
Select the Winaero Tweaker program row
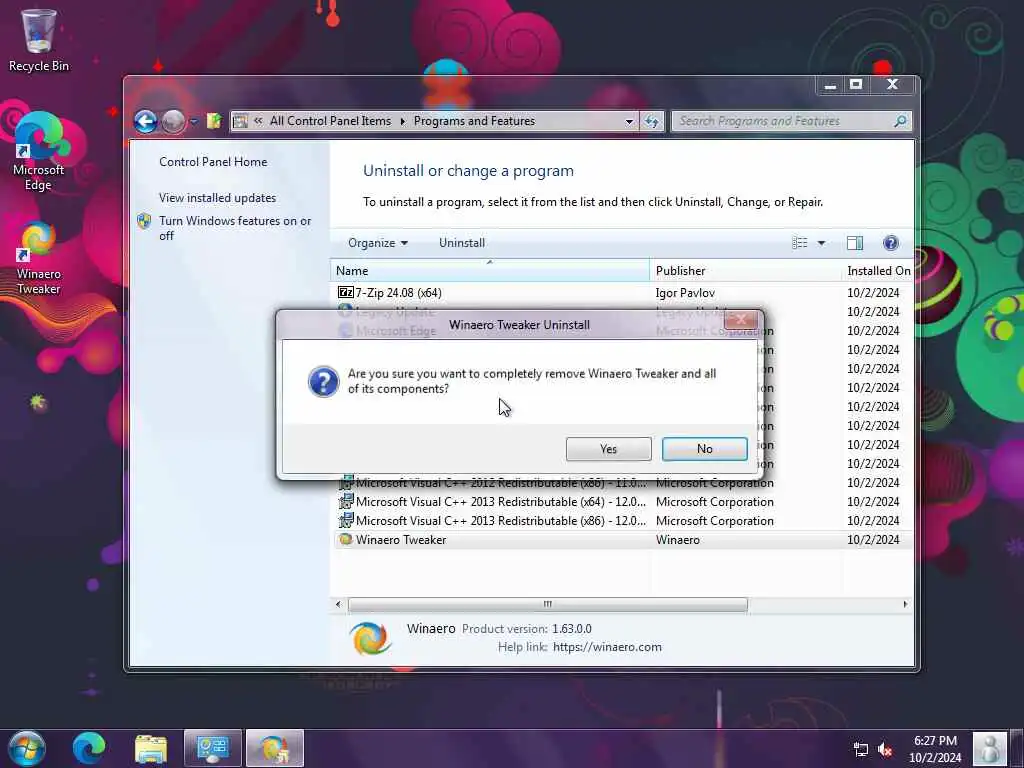[x=622, y=539]
